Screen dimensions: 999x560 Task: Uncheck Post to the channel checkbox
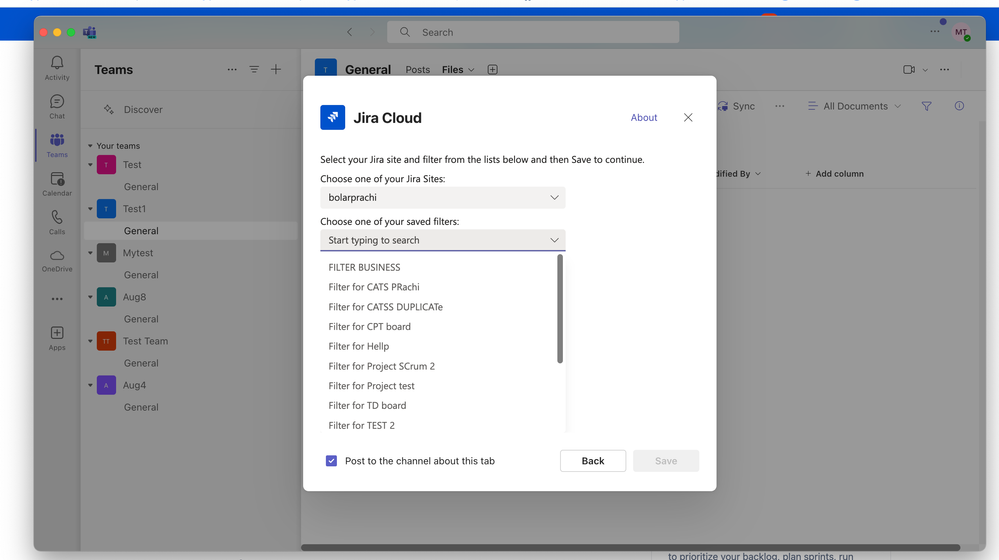coord(331,461)
